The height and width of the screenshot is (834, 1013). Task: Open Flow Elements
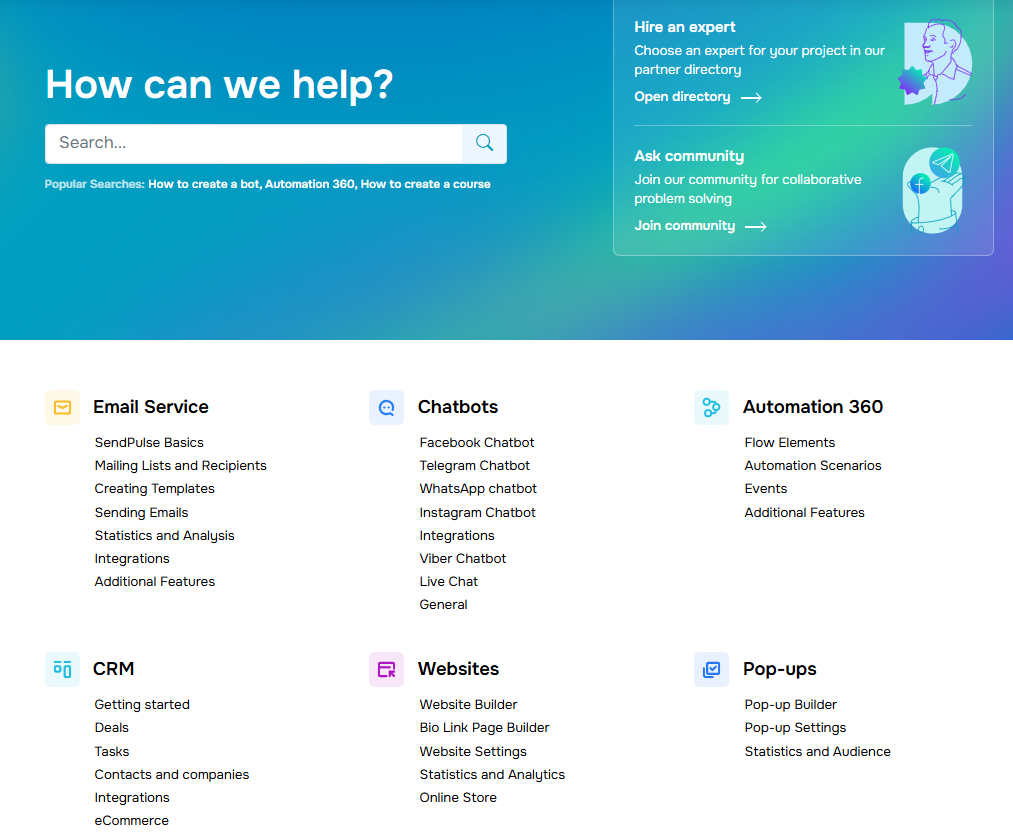tap(789, 443)
